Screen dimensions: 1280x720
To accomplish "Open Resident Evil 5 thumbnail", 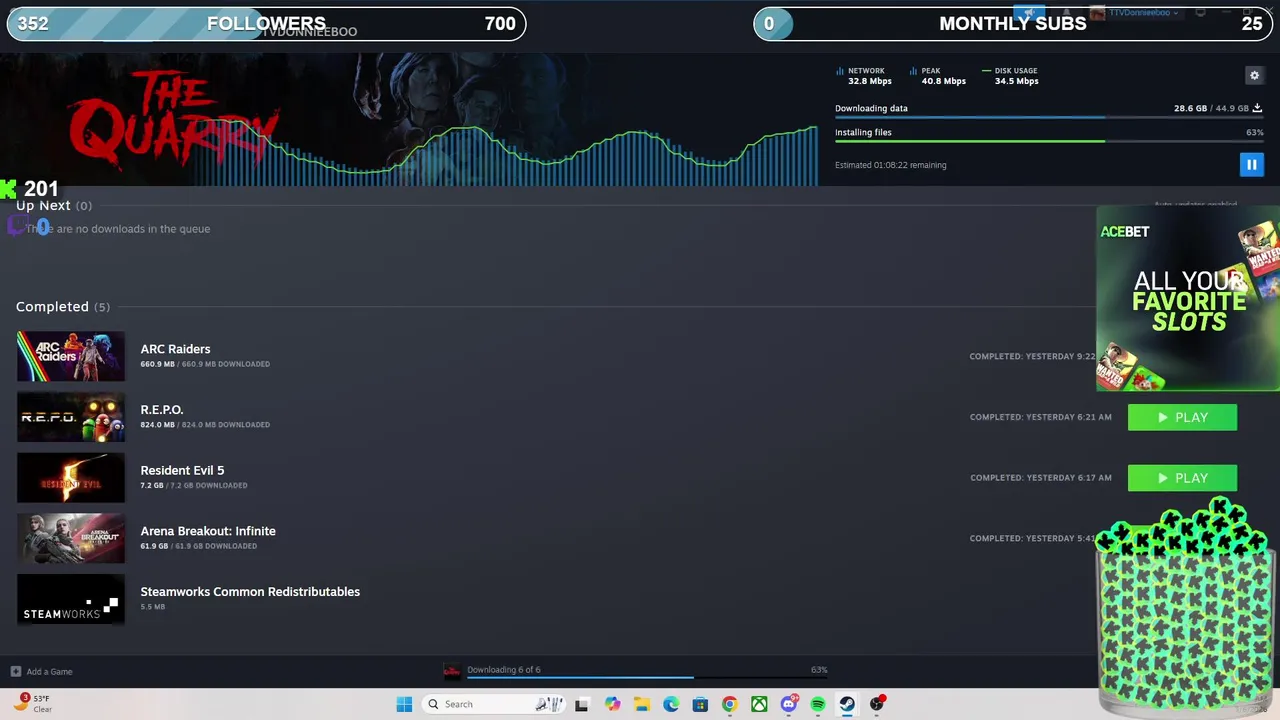I will [x=71, y=478].
